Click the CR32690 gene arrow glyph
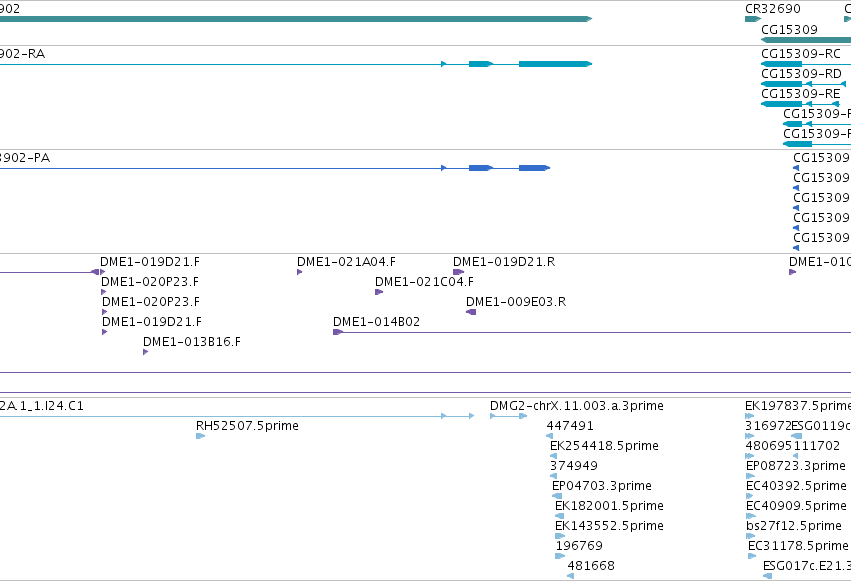 753,19
